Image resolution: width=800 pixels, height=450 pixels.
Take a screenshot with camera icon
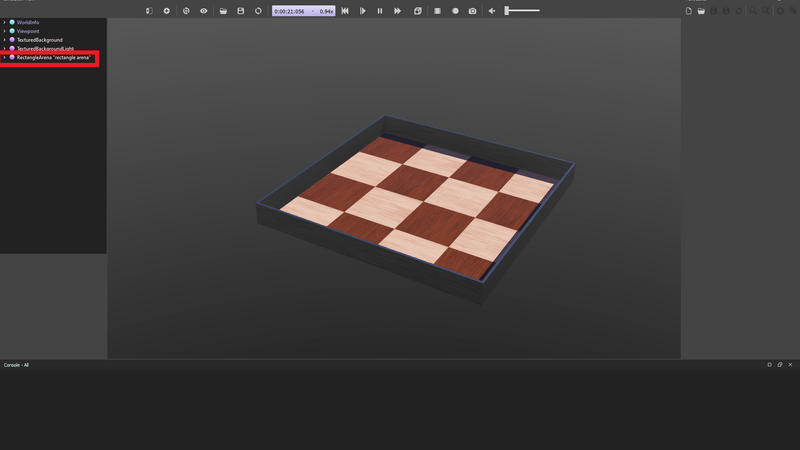[473, 11]
